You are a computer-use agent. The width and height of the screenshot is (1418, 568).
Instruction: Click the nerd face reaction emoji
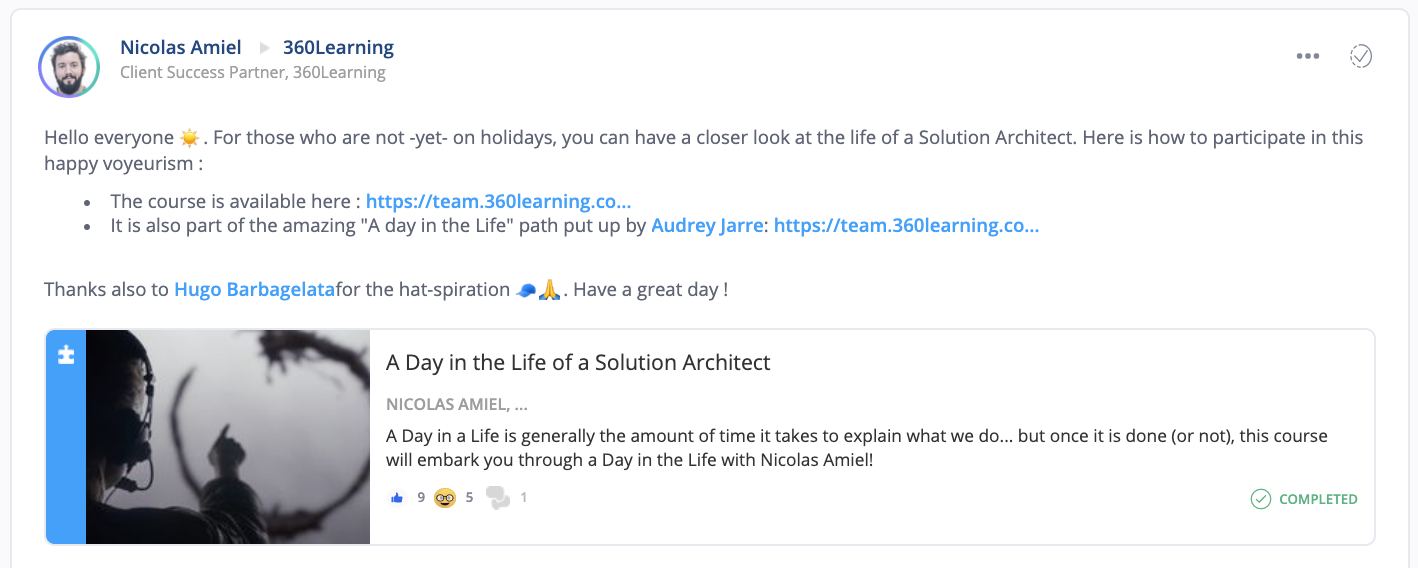[445, 497]
